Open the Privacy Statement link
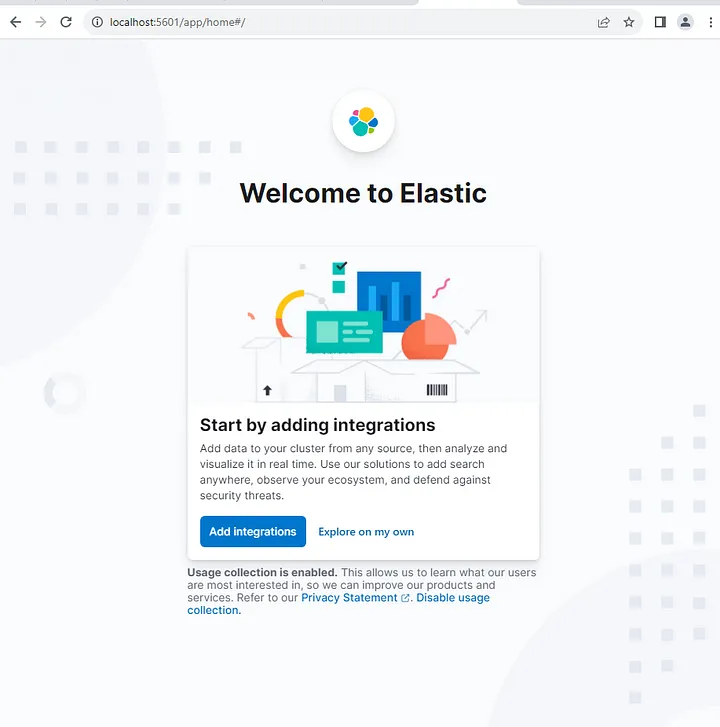Image resolution: width=720 pixels, height=727 pixels. [349, 598]
